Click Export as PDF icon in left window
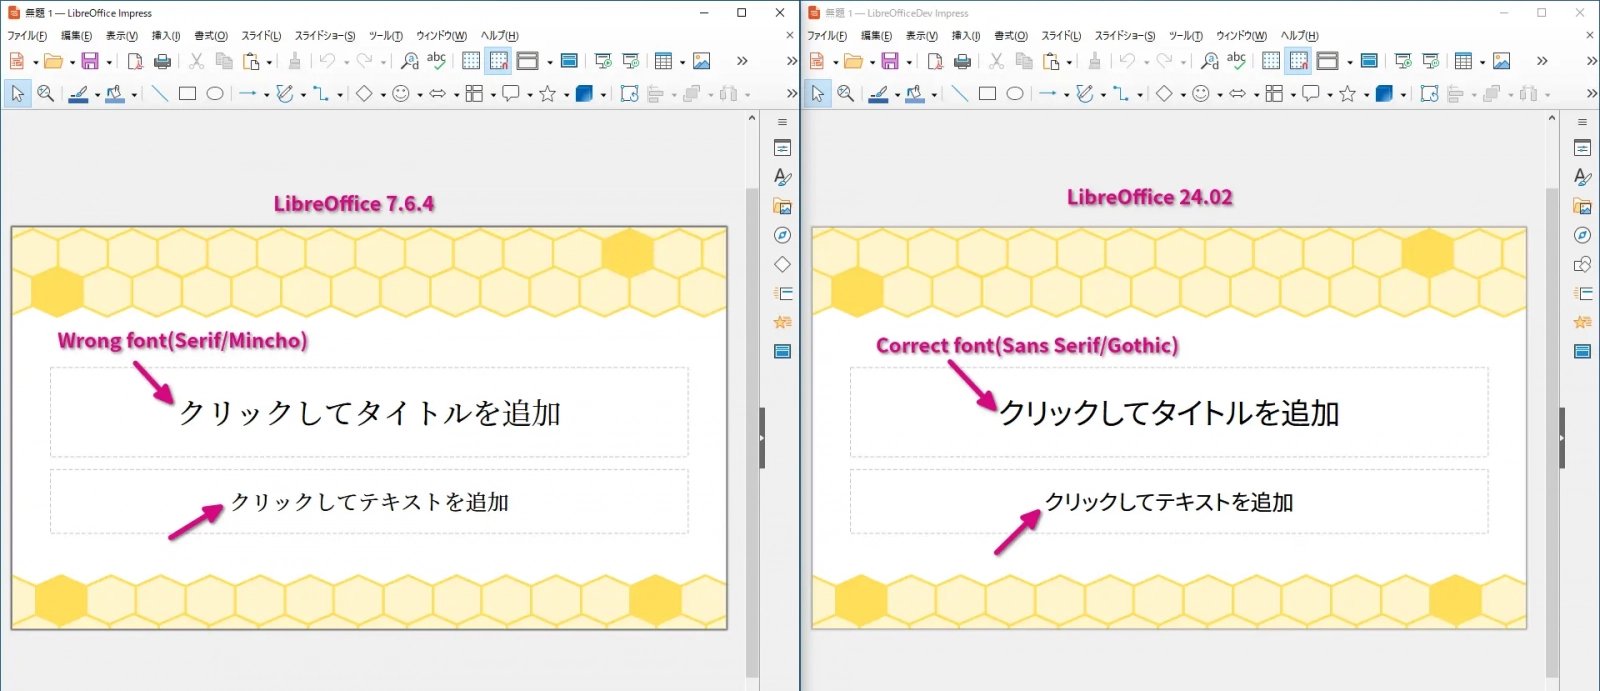The height and width of the screenshot is (691, 1600). point(135,61)
